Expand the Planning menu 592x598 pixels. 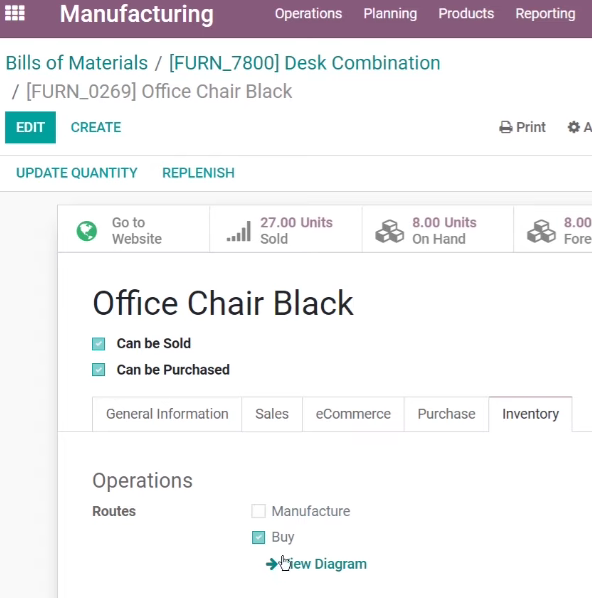point(390,14)
